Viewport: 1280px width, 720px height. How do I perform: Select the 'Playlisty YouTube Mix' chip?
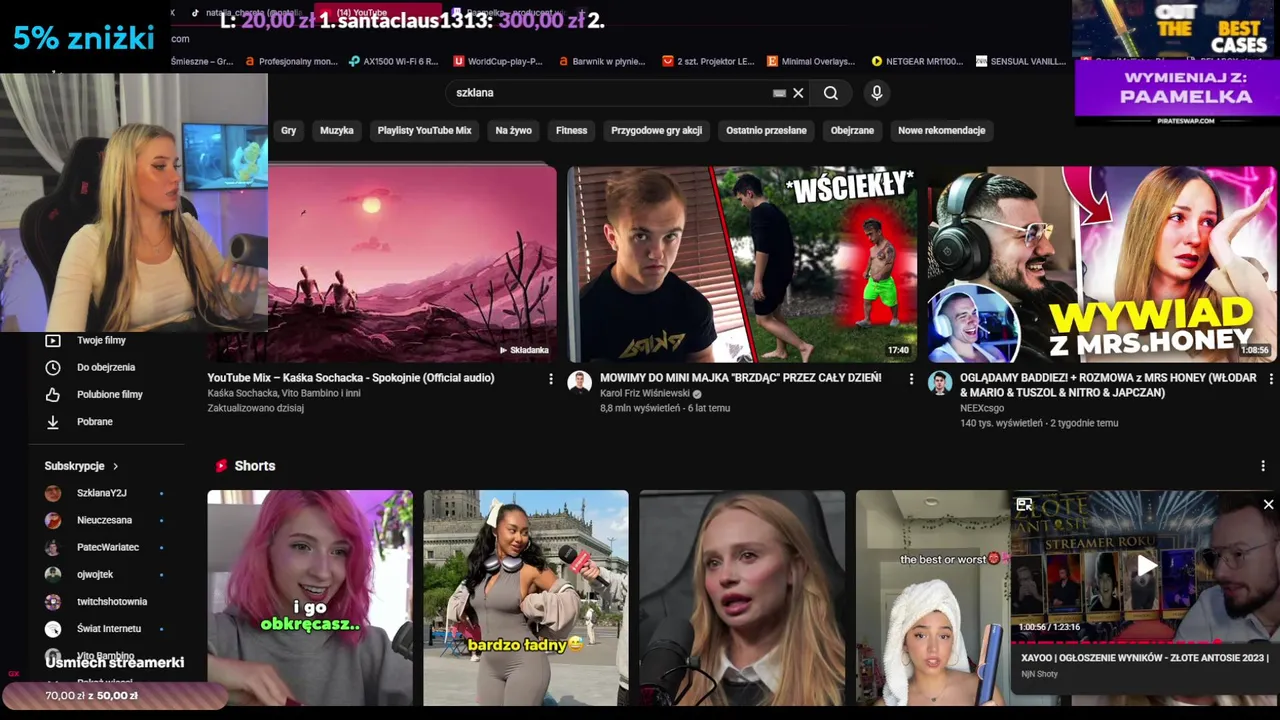[x=424, y=130]
